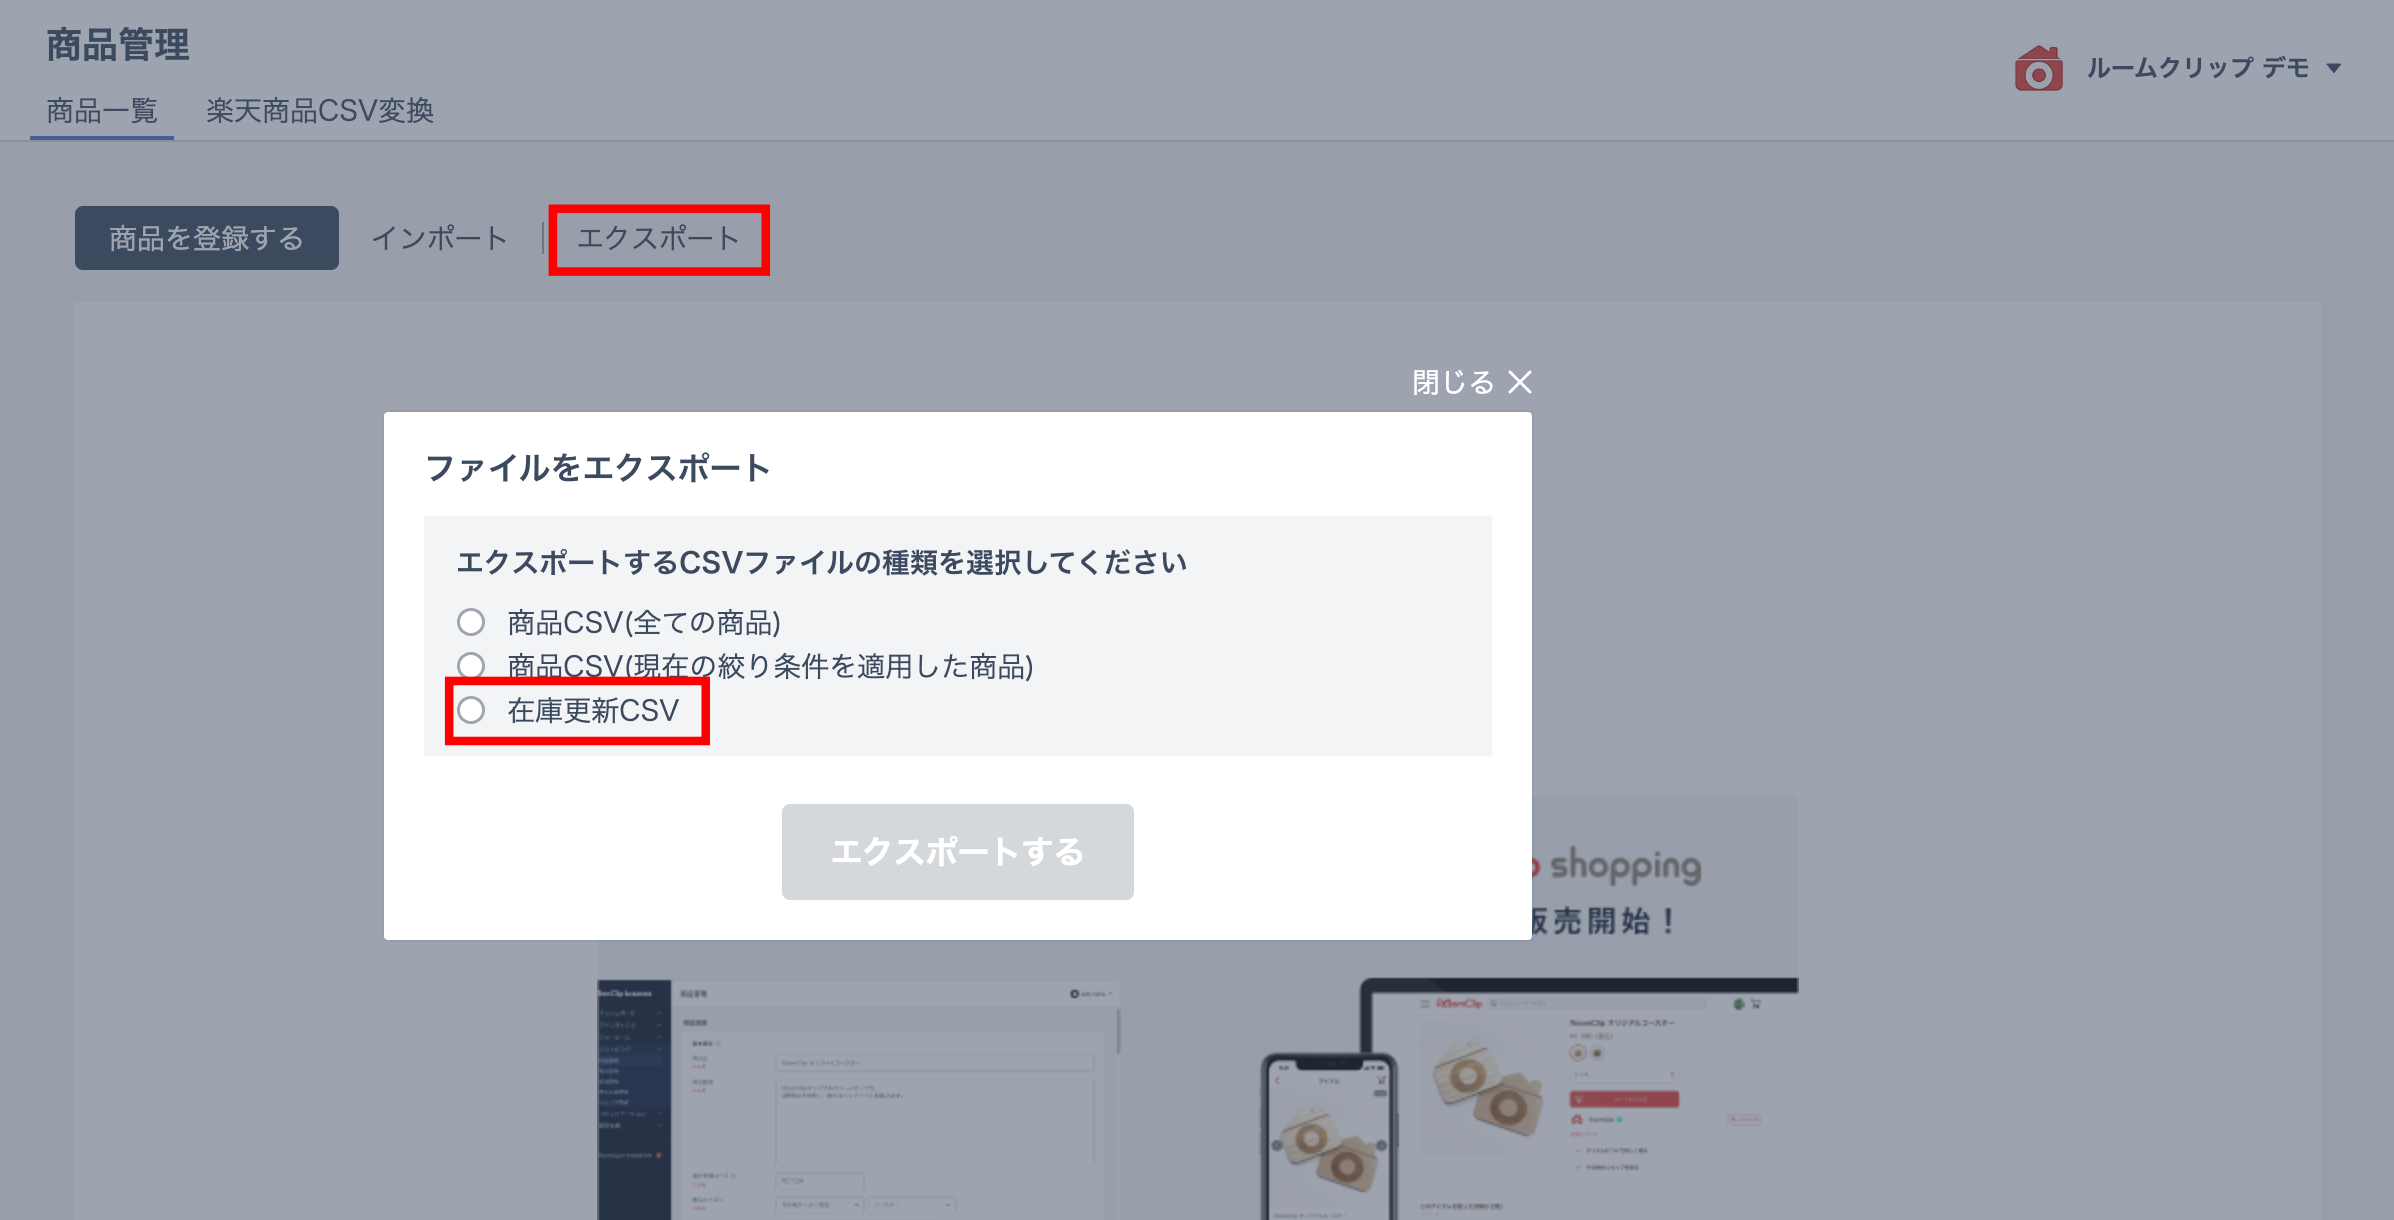Click the インポート link
Viewport: 2394px width, 1220px height.
pos(440,238)
